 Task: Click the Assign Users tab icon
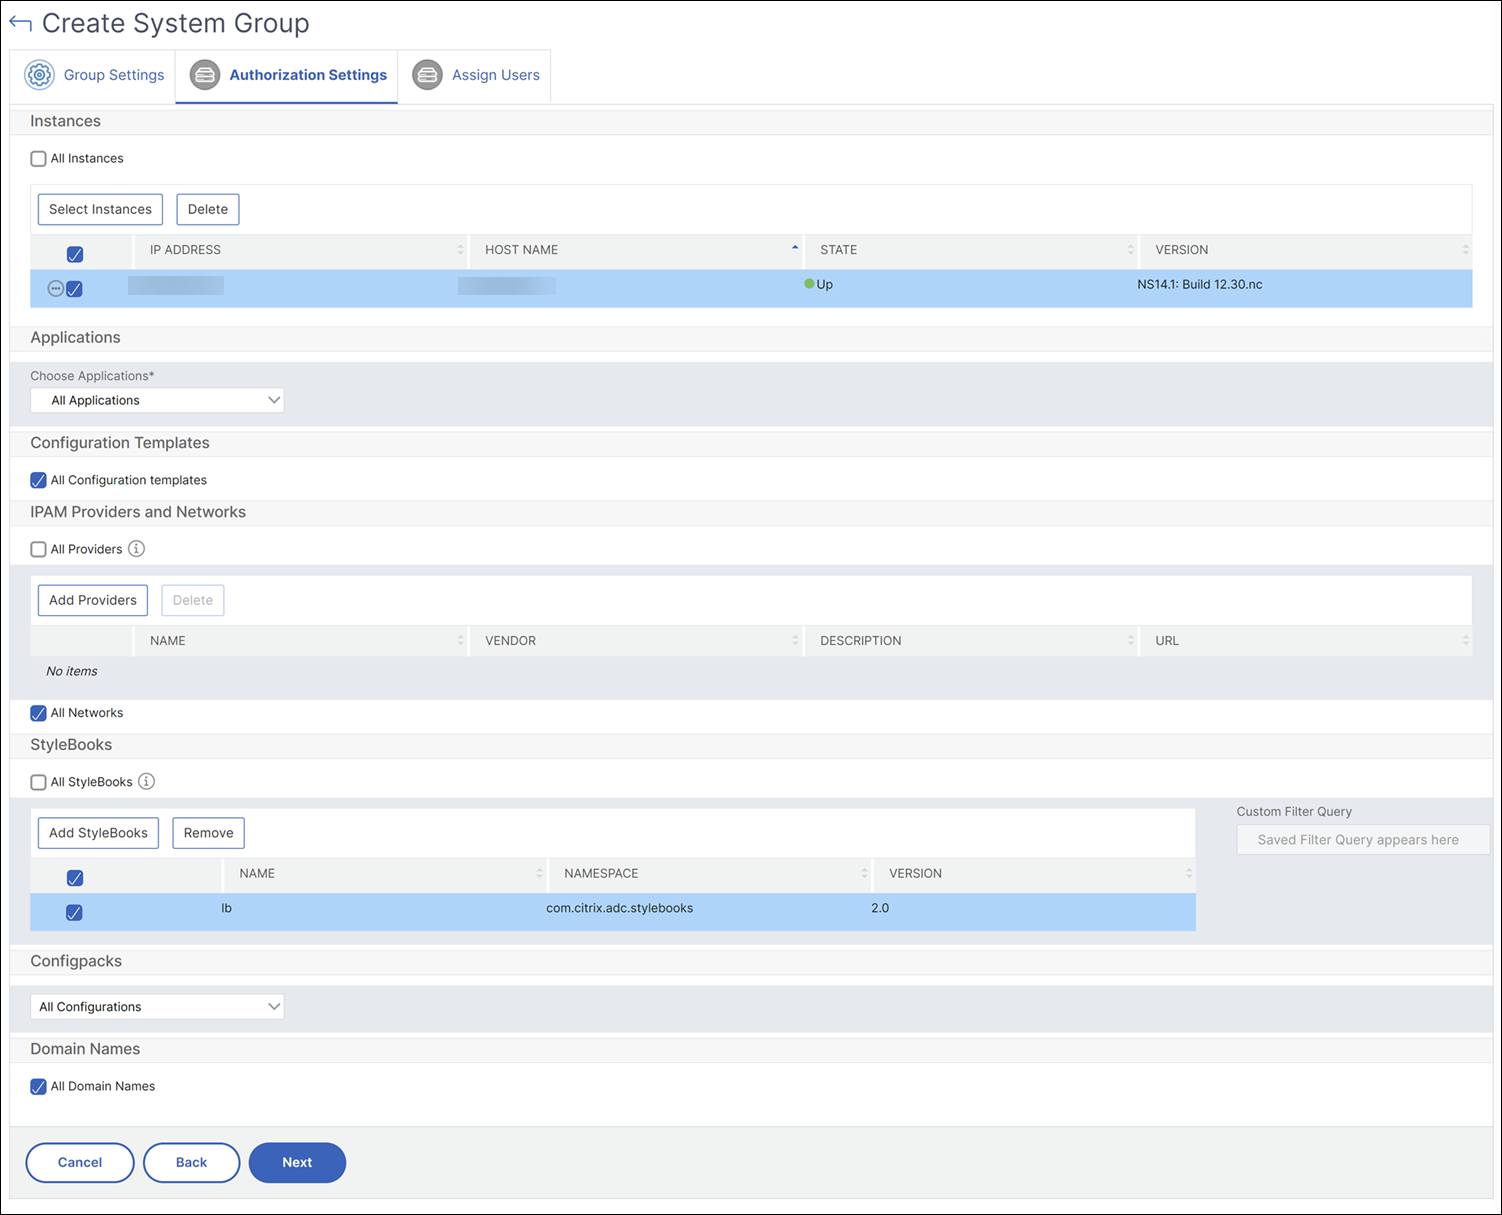pyautogui.click(x=427, y=75)
